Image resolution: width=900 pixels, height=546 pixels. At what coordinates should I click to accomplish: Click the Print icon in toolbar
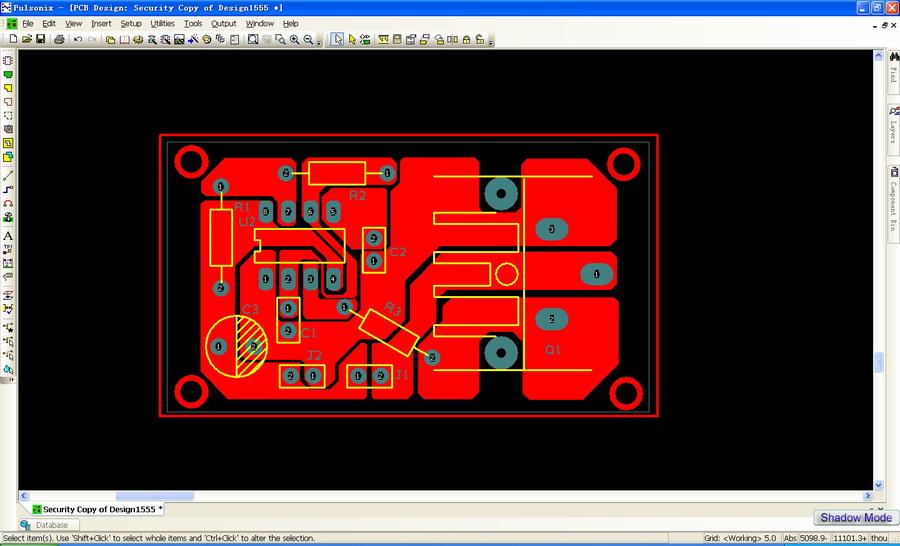pos(59,39)
